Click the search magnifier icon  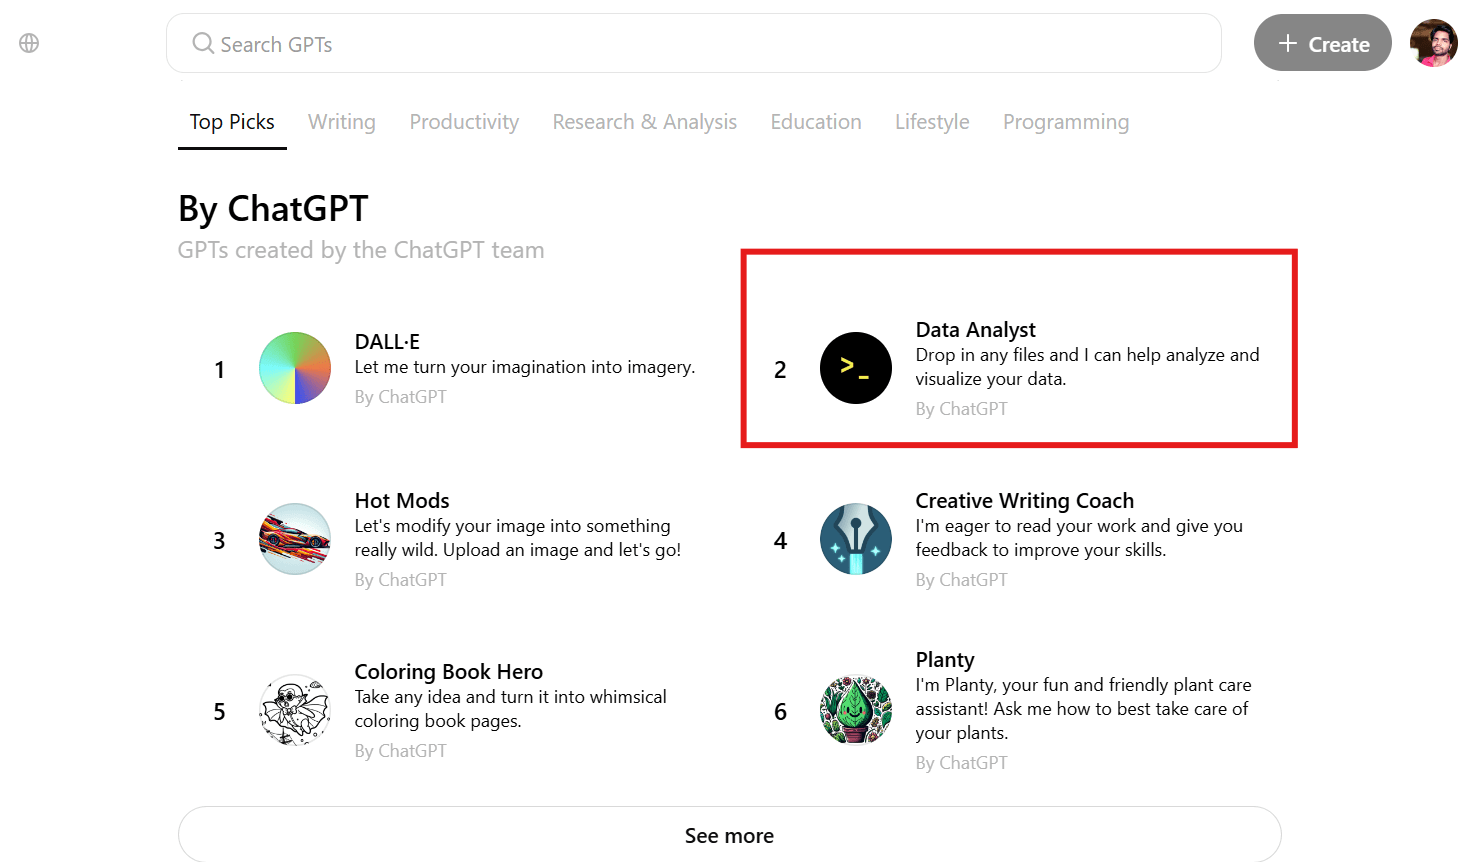point(203,43)
